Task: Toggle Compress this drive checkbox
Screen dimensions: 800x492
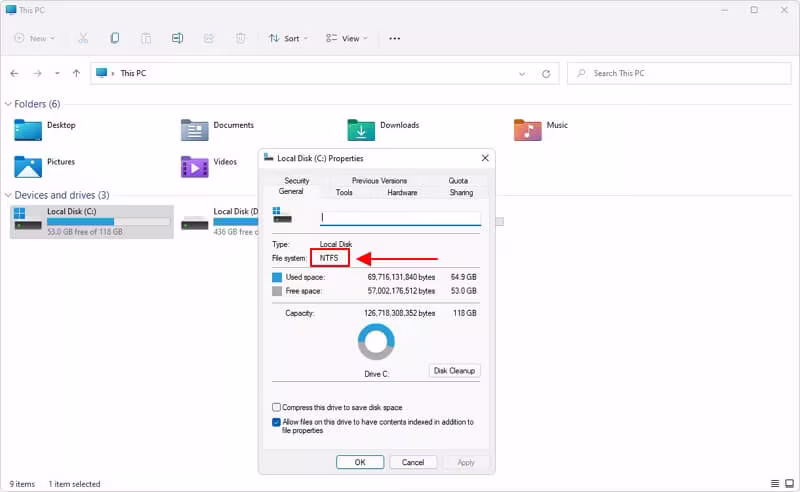Action: [276, 407]
